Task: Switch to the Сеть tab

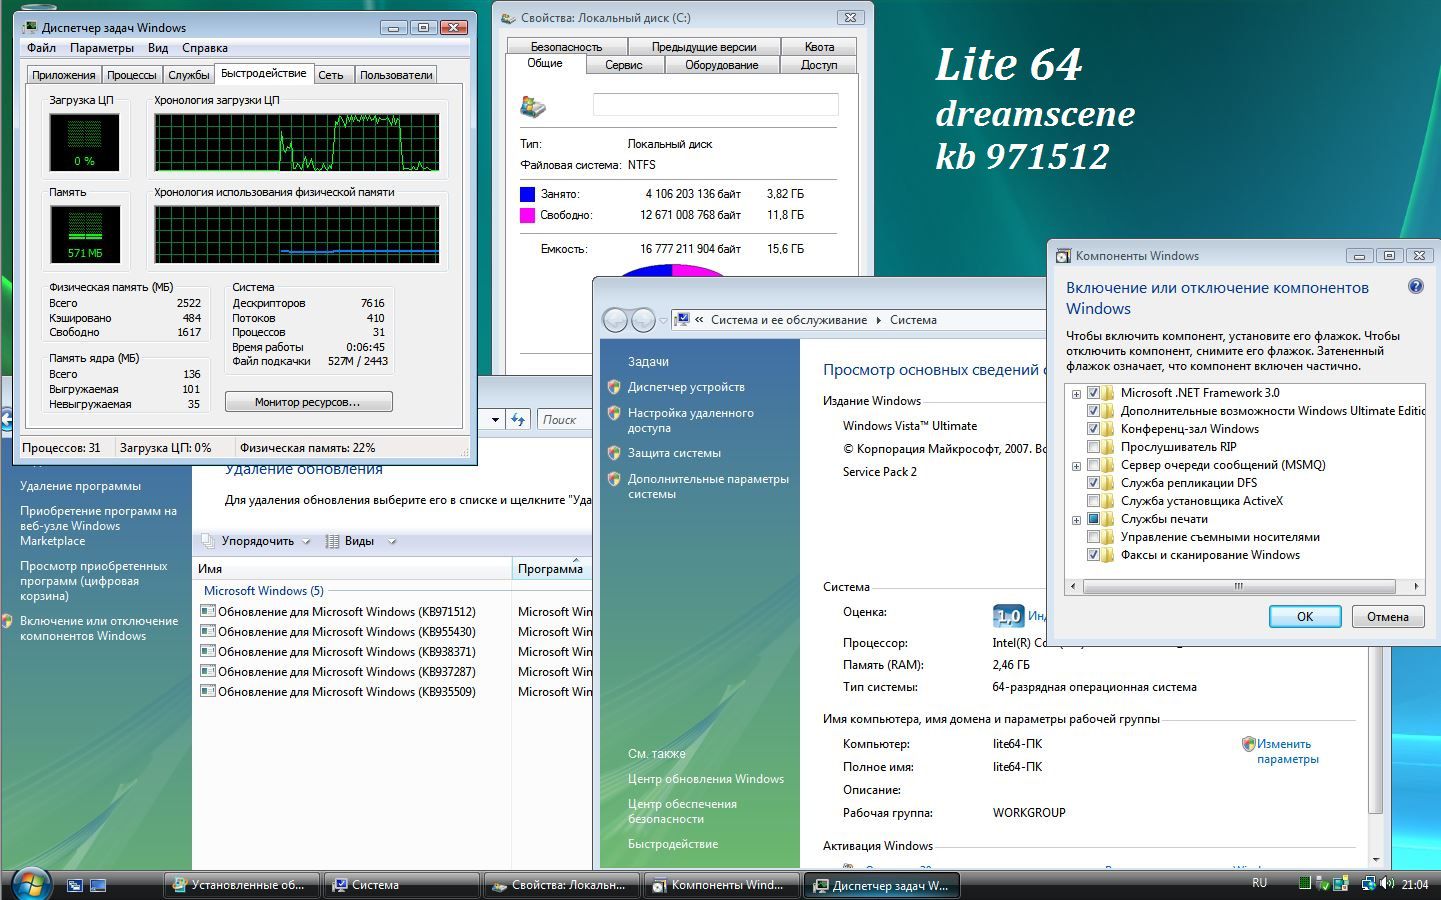Action: tap(331, 75)
